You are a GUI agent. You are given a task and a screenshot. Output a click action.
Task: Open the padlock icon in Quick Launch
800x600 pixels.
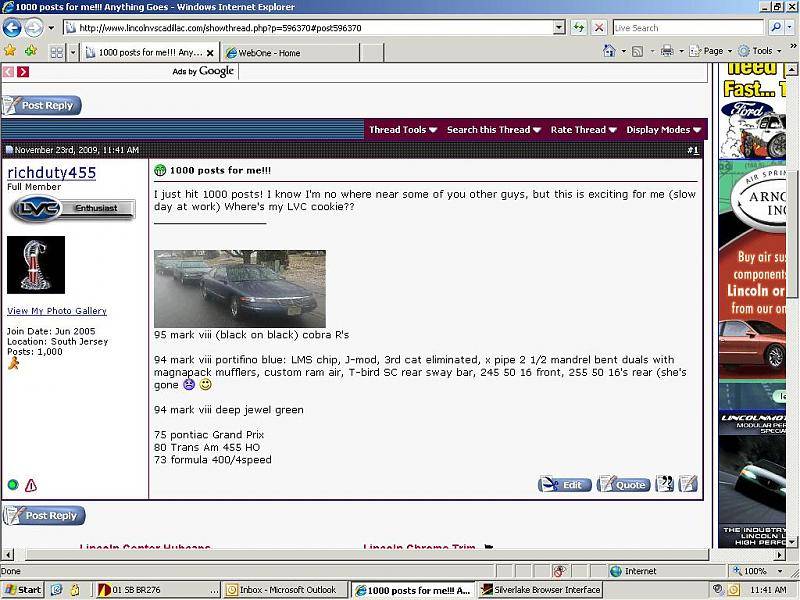click(x=74, y=590)
